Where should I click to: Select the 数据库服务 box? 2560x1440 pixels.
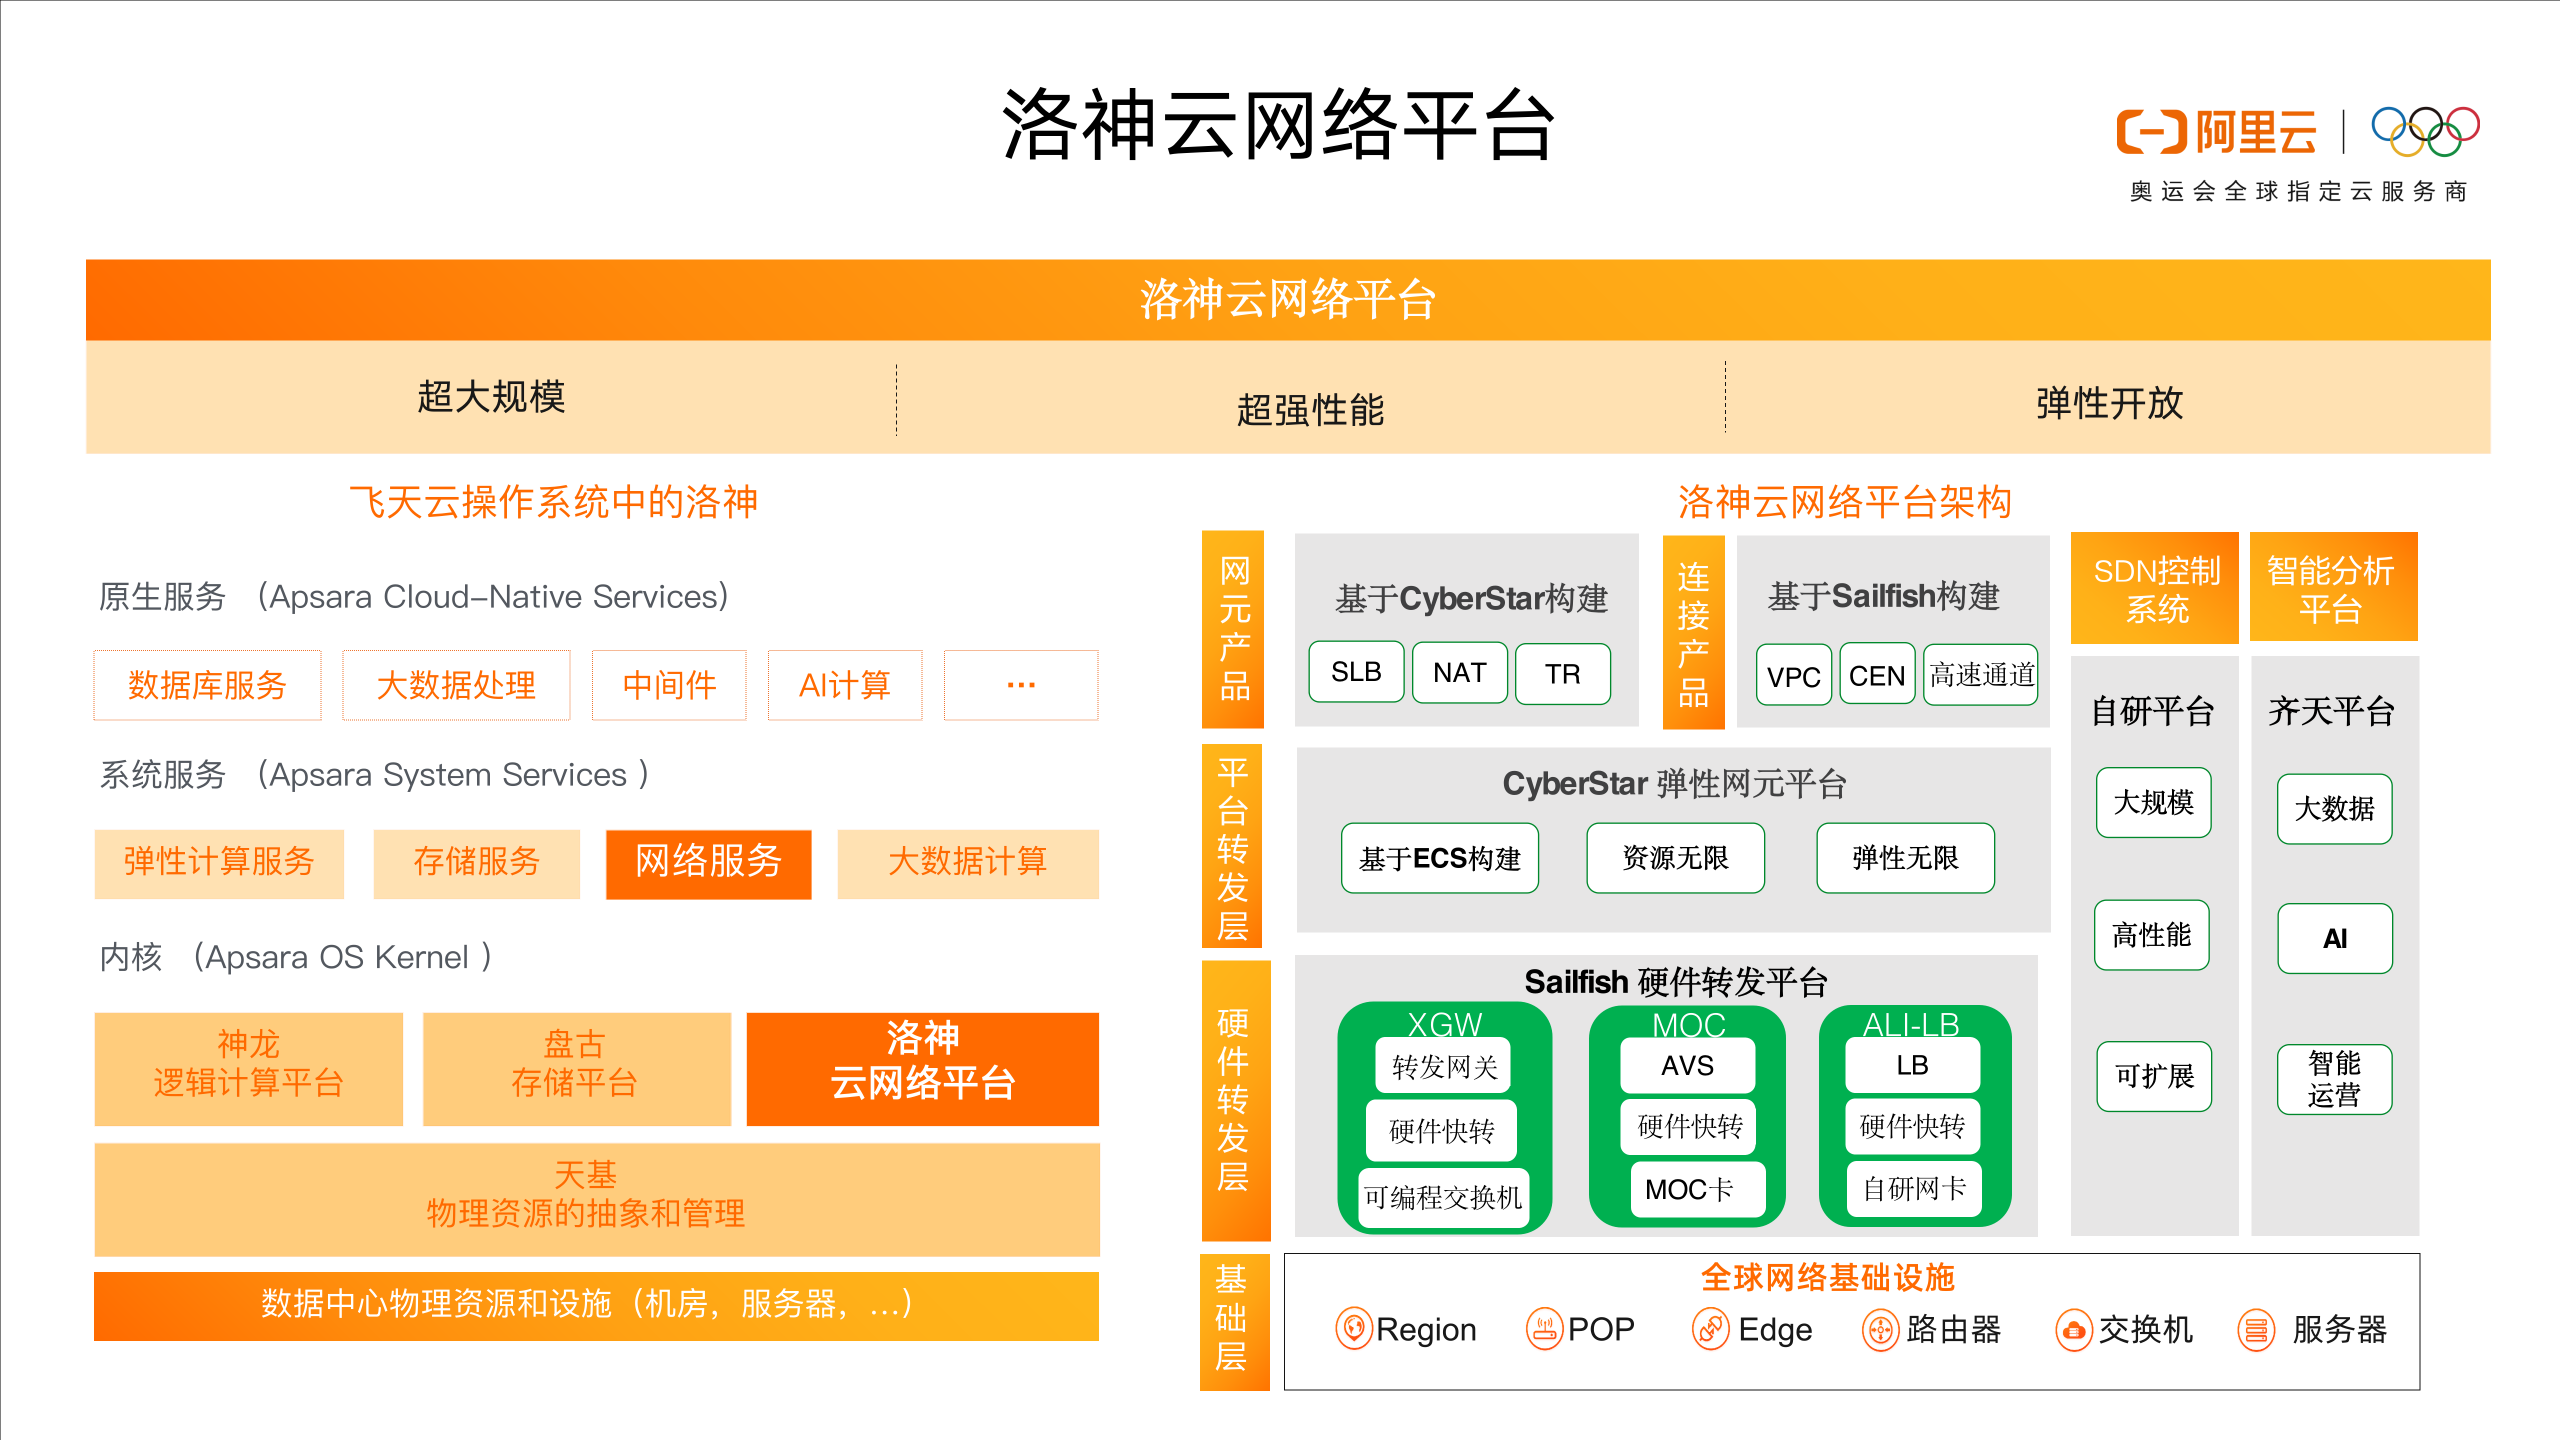click(207, 685)
